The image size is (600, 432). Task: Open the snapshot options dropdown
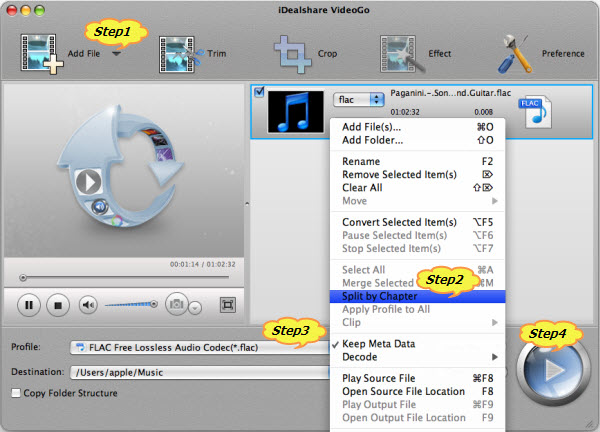[195, 308]
